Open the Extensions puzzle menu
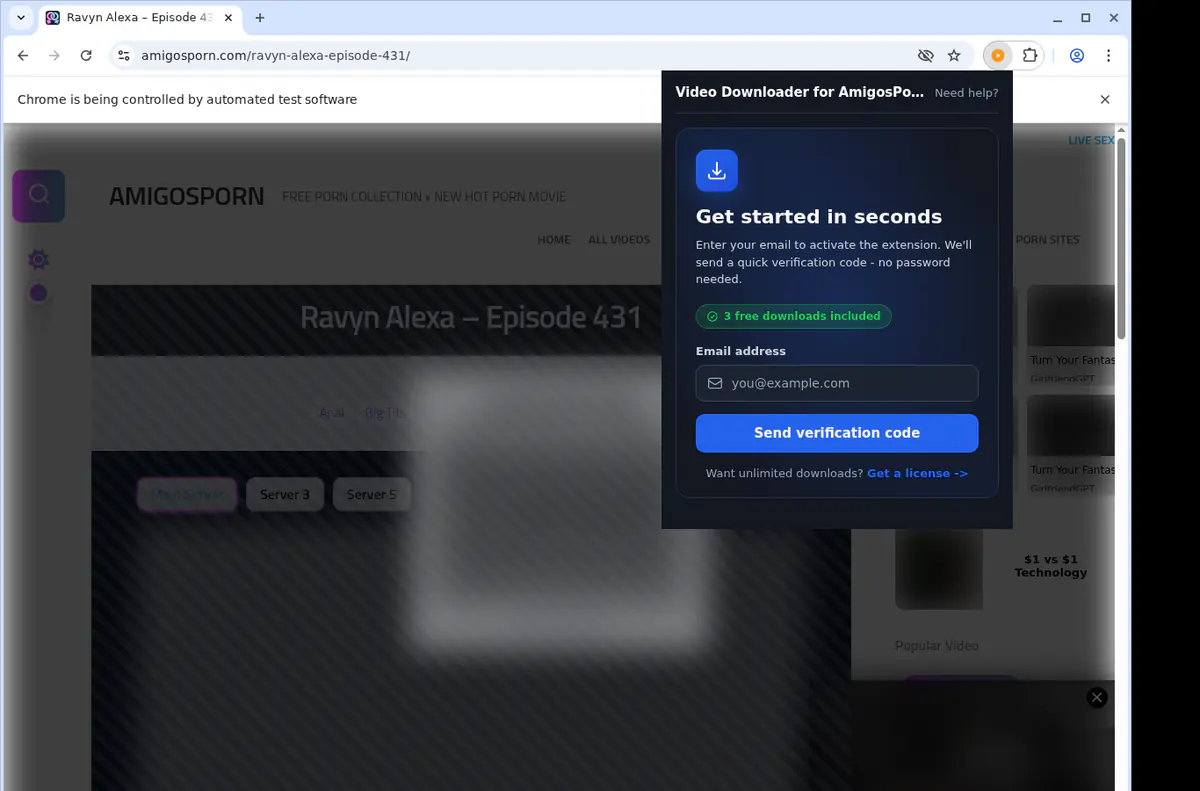The width and height of the screenshot is (1200, 791). (x=1029, y=56)
